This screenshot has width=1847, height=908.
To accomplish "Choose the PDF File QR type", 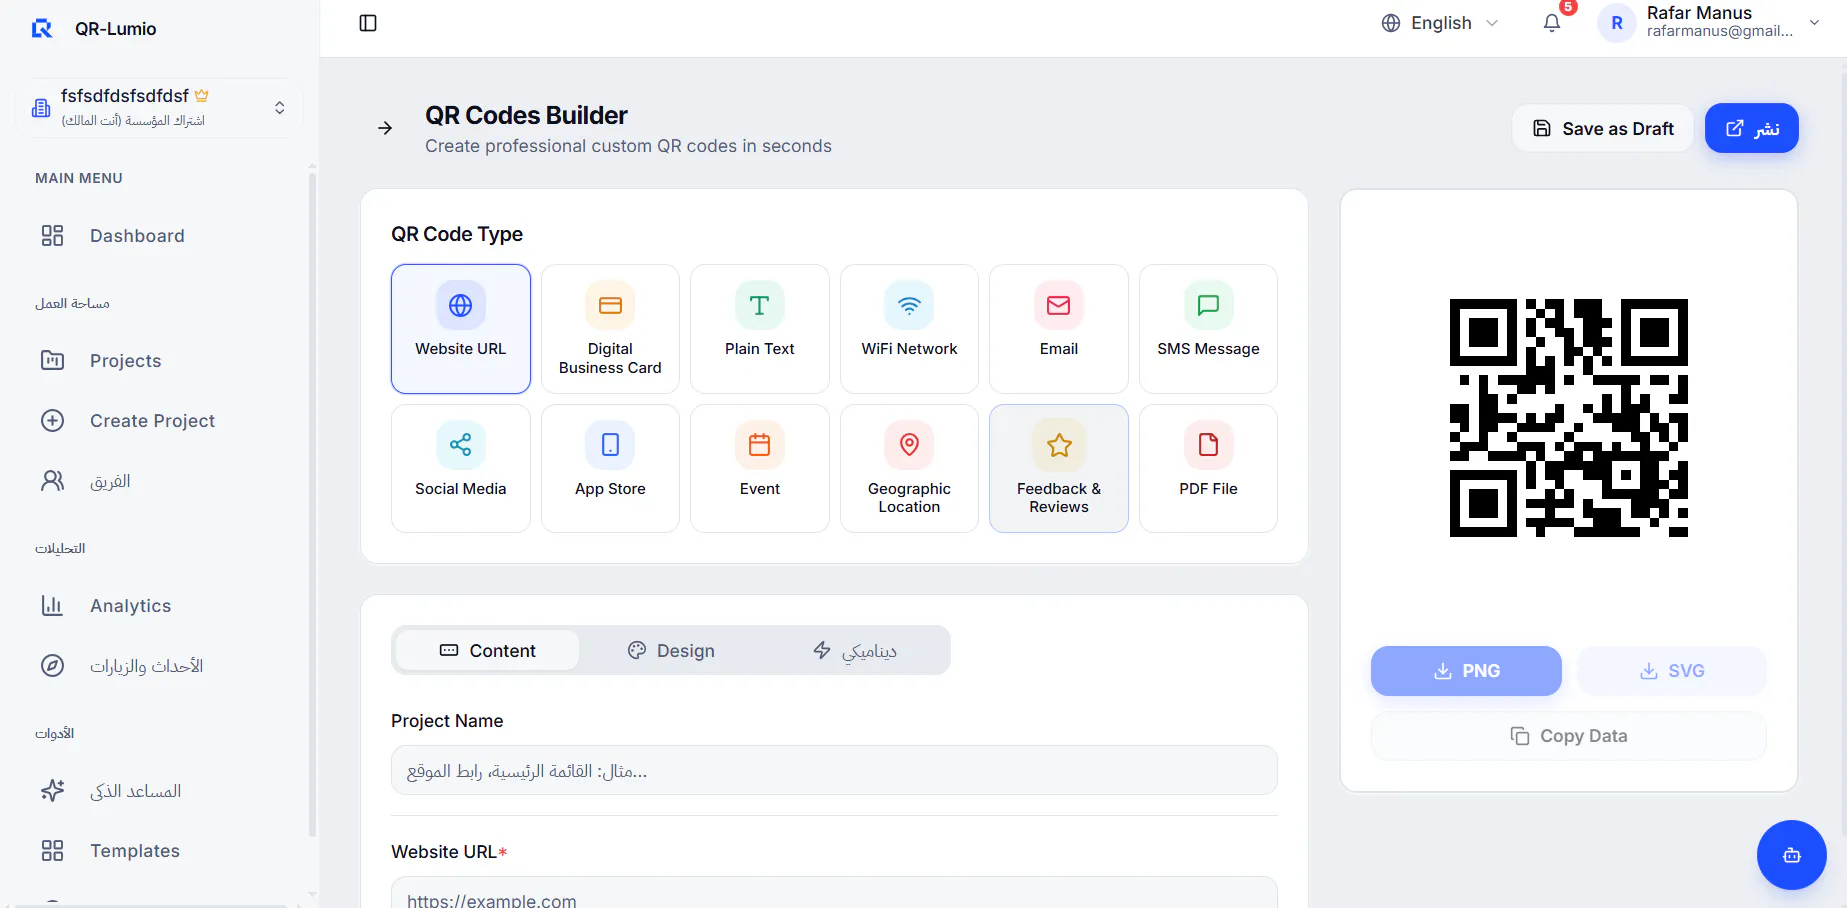I will pyautogui.click(x=1208, y=468).
